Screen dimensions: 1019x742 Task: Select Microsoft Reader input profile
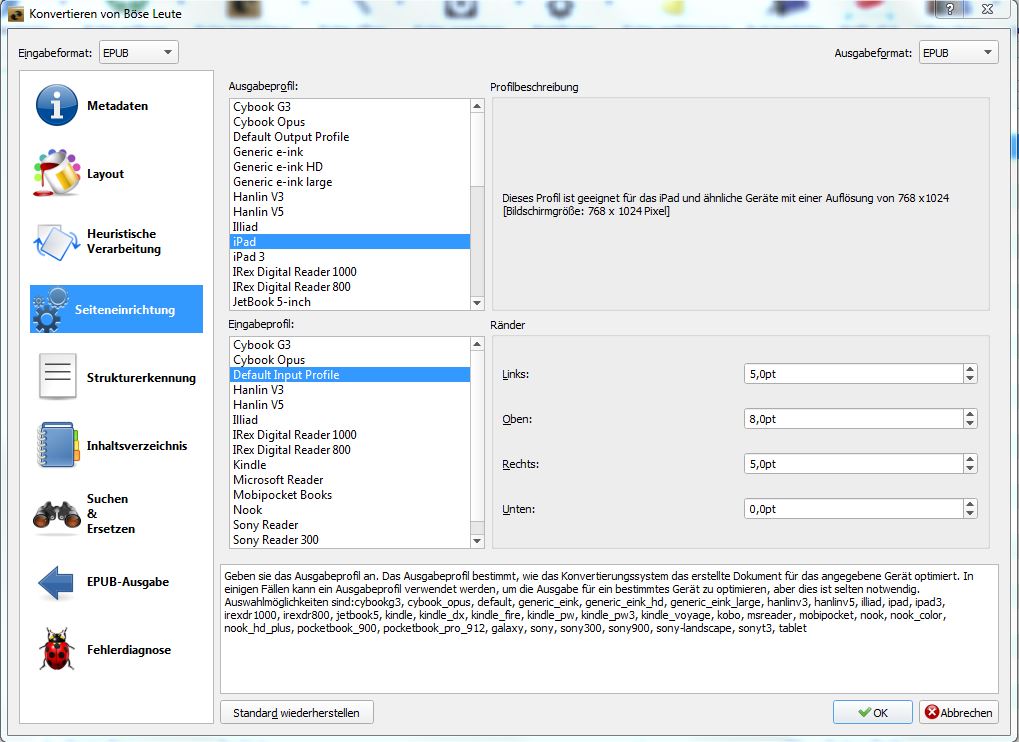click(x=350, y=480)
